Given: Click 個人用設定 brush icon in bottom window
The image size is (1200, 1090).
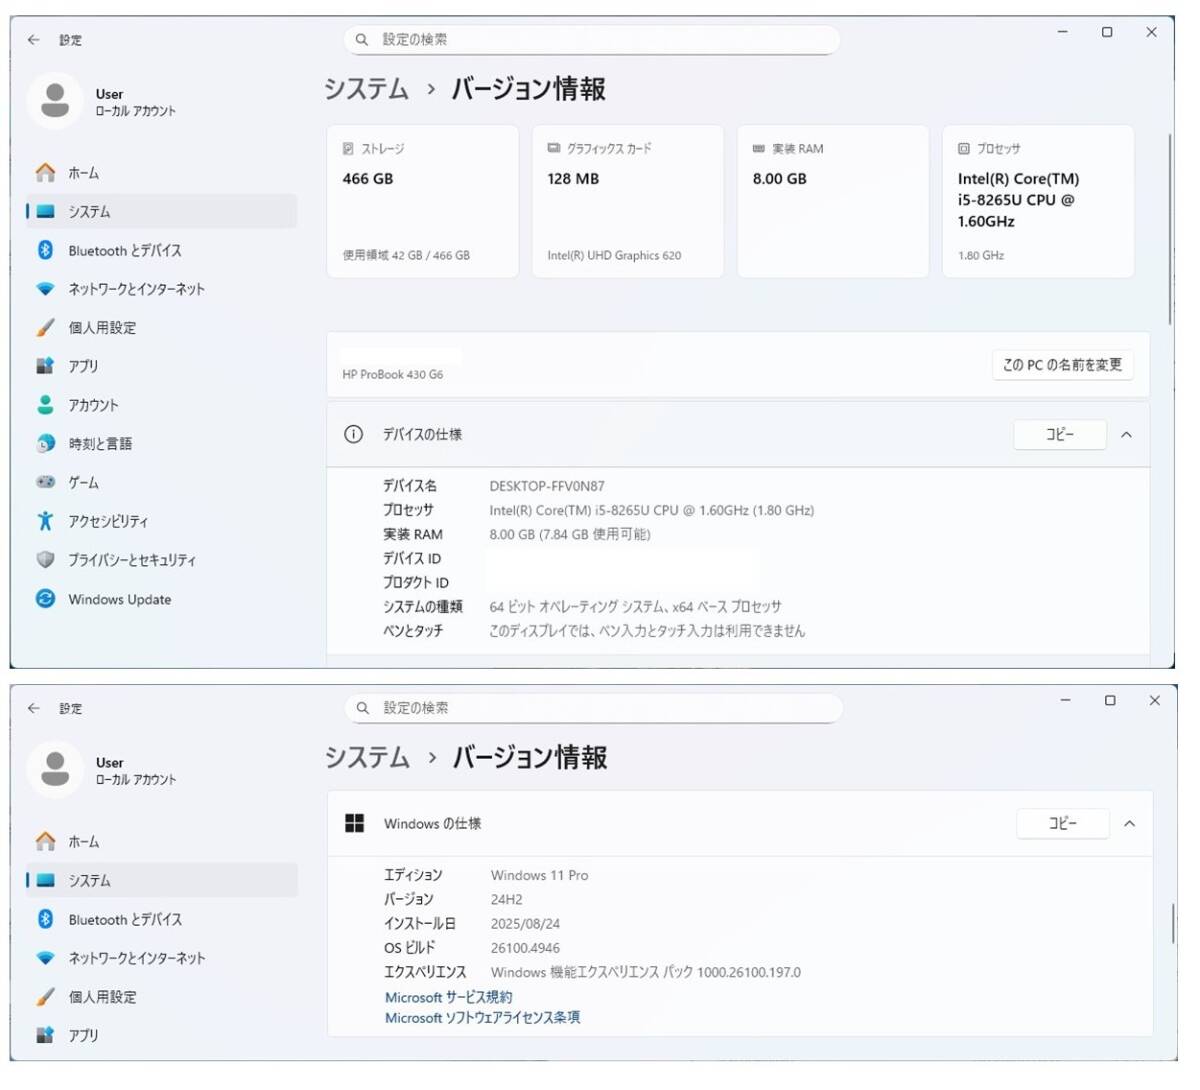Looking at the screenshot, I should (45, 997).
